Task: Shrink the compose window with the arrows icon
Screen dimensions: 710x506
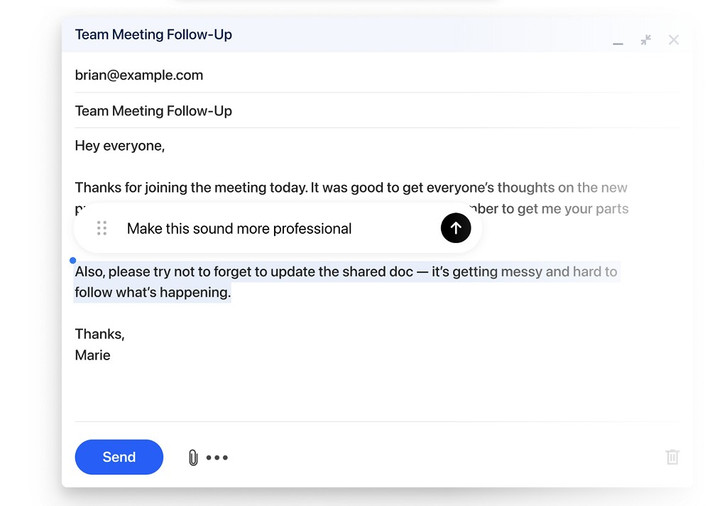Action: pyautogui.click(x=646, y=40)
